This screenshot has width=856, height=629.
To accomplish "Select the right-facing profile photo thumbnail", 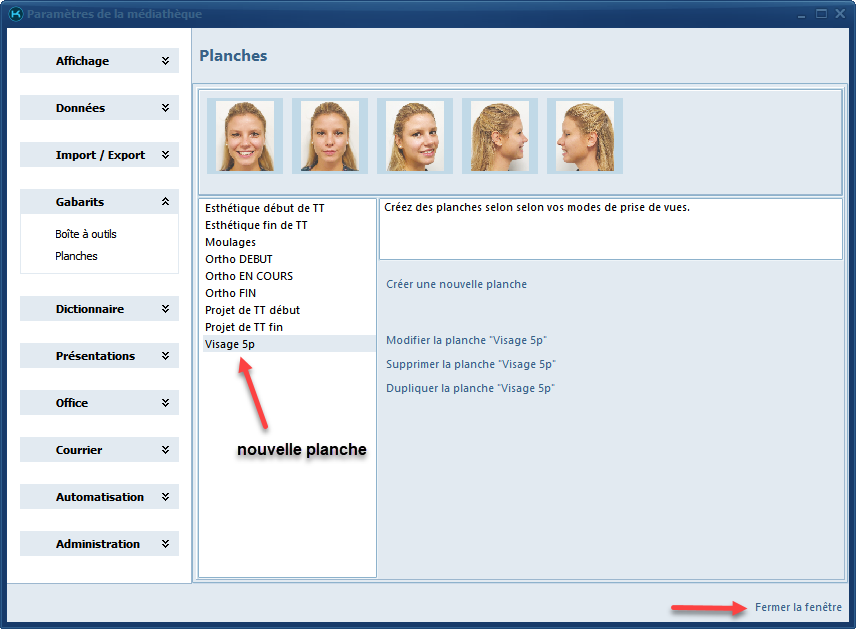I will (x=500, y=136).
